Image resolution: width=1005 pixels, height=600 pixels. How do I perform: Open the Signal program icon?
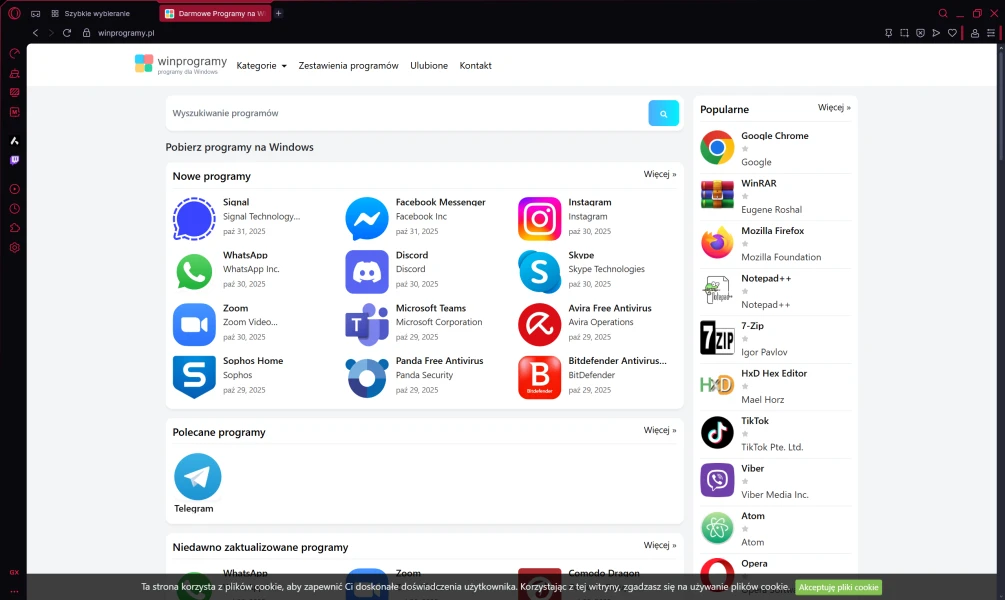(x=194, y=219)
